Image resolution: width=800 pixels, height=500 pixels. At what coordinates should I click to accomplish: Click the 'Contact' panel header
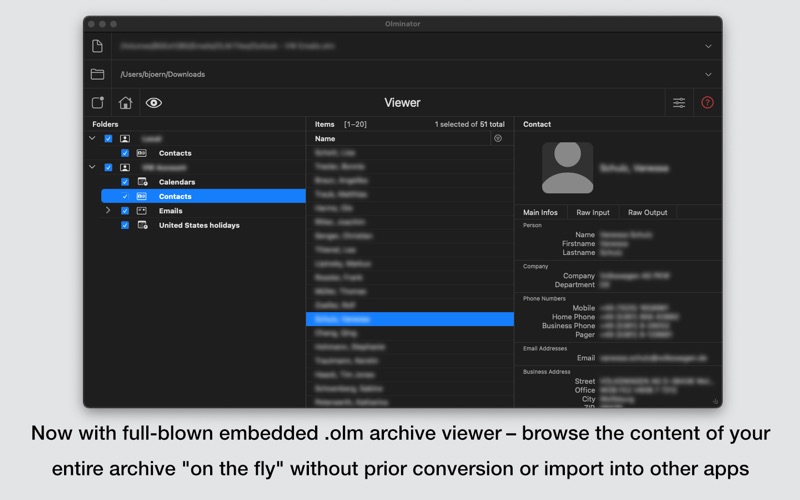point(537,124)
